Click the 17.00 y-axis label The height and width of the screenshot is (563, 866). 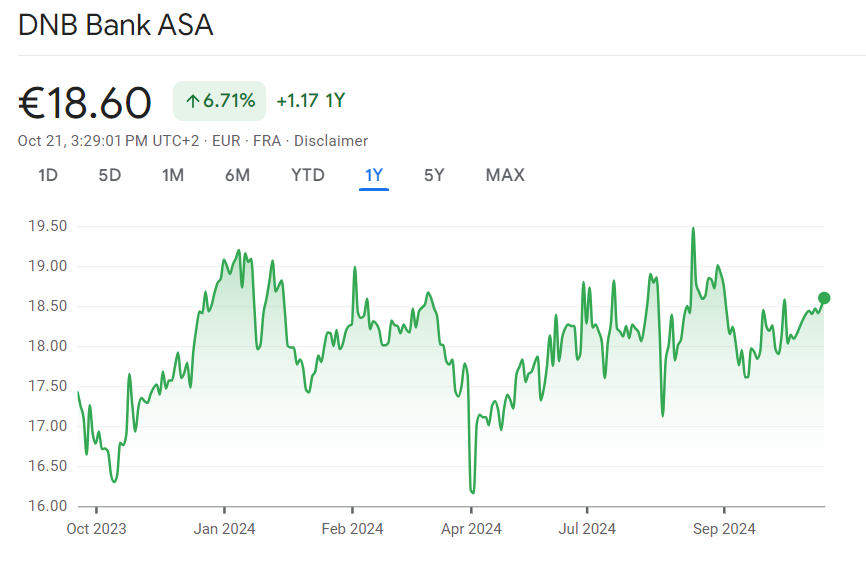tap(47, 426)
